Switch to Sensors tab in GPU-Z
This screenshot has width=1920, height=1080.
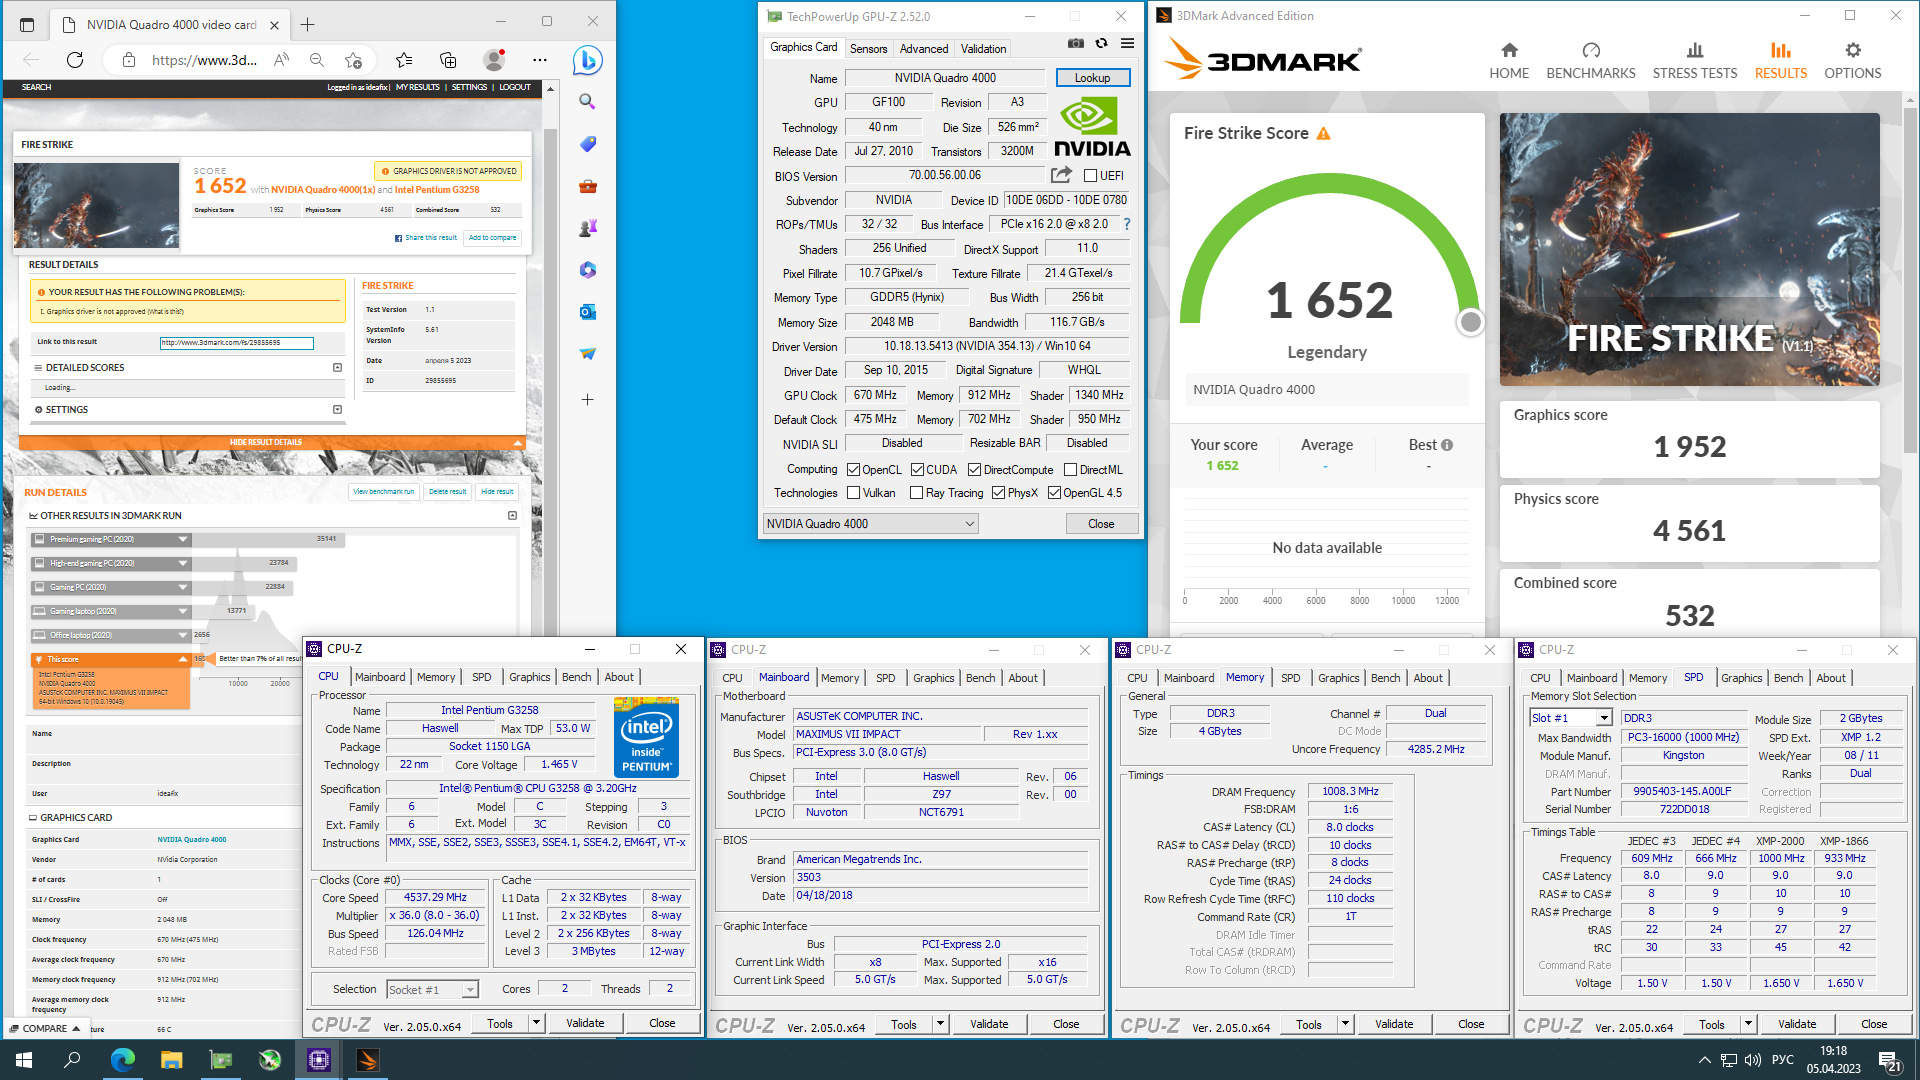coord(868,49)
